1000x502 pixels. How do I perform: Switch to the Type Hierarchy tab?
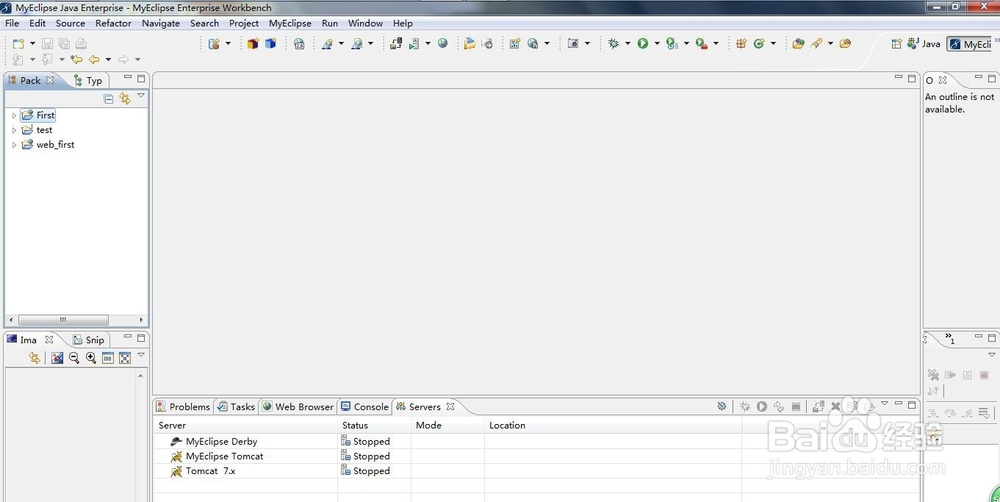(x=88, y=80)
